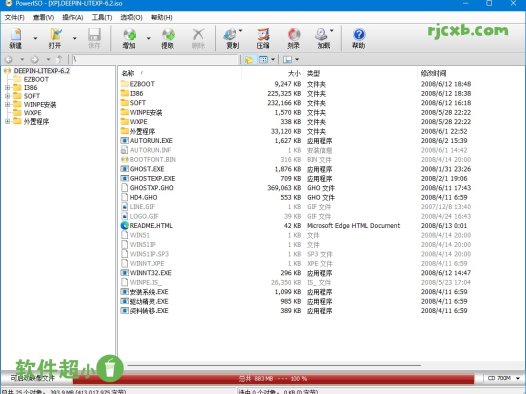
Task: Open the File (文件) menu
Action: click(14, 17)
